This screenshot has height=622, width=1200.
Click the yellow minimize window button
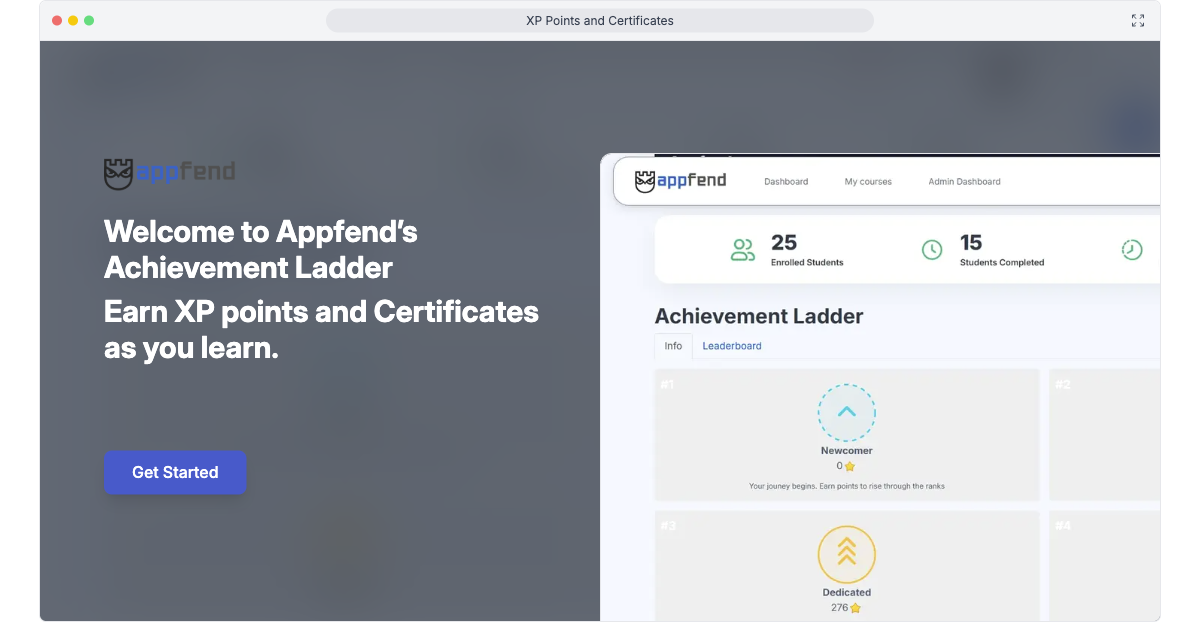pyautogui.click(x=73, y=20)
